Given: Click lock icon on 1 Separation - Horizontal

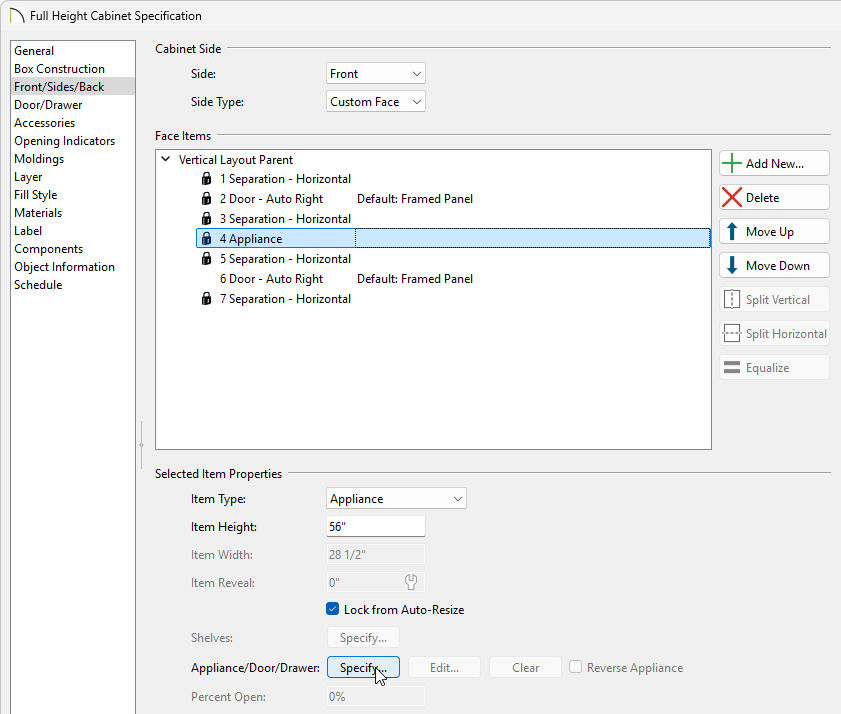Looking at the screenshot, I should [207, 179].
